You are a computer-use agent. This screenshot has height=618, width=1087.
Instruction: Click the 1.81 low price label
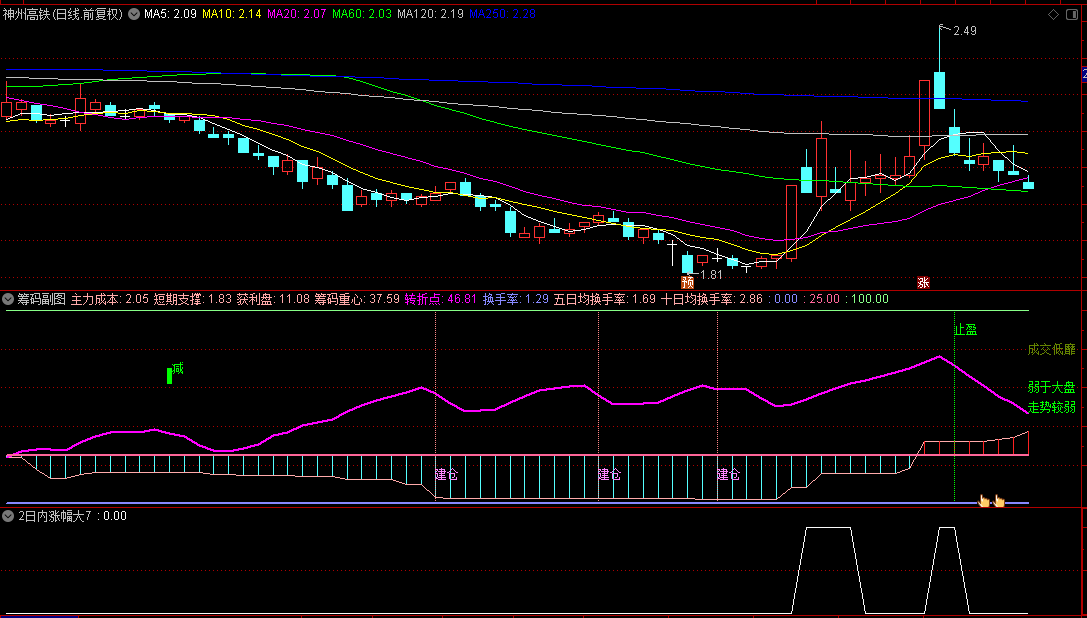click(x=711, y=275)
